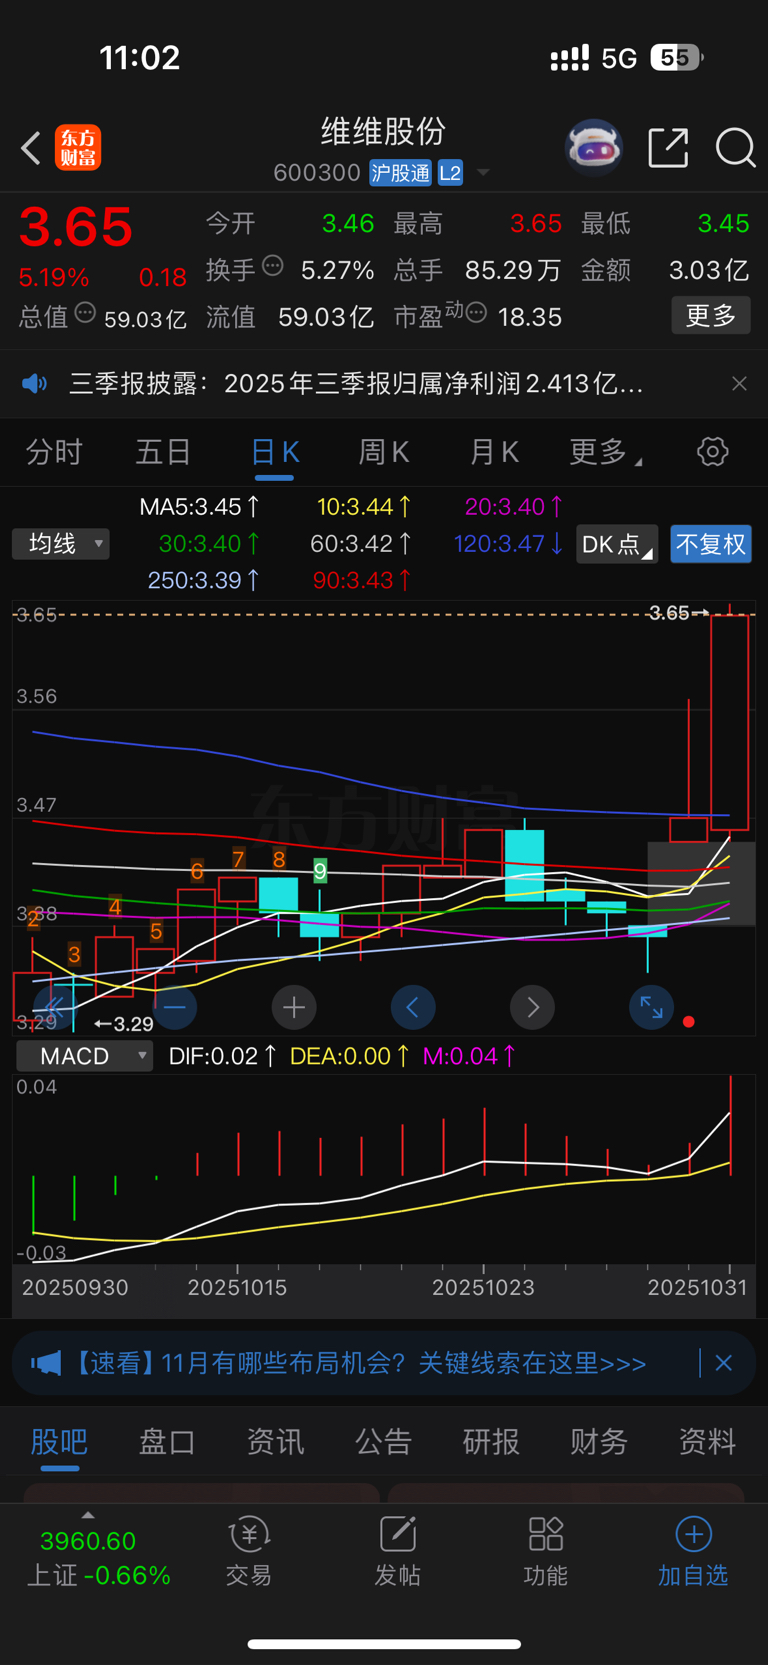Viewport: 769px width, 1665px height.
Task: Tap the M:0.04 reading
Action: pos(469,1056)
